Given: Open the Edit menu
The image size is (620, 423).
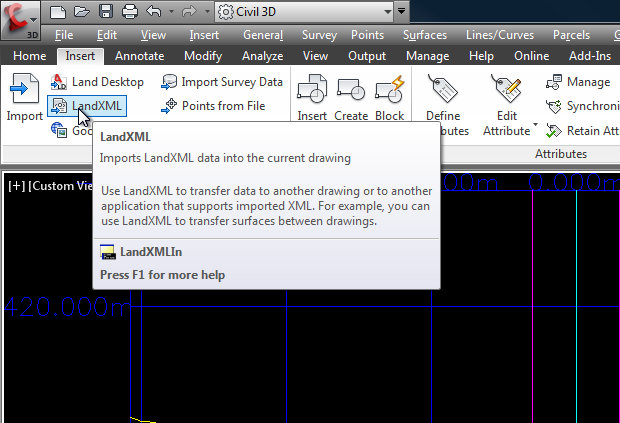Looking at the screenshot, I should pyautogui.click(x=107, y=35).
